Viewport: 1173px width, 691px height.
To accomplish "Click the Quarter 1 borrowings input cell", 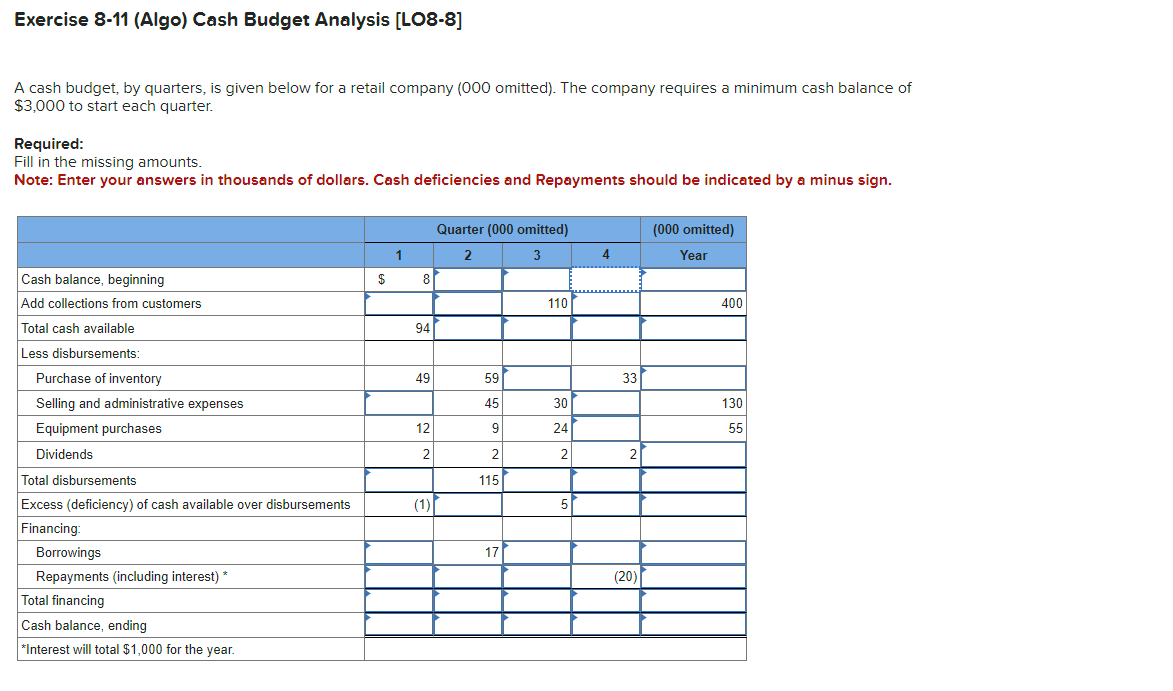I will point(398,552).
